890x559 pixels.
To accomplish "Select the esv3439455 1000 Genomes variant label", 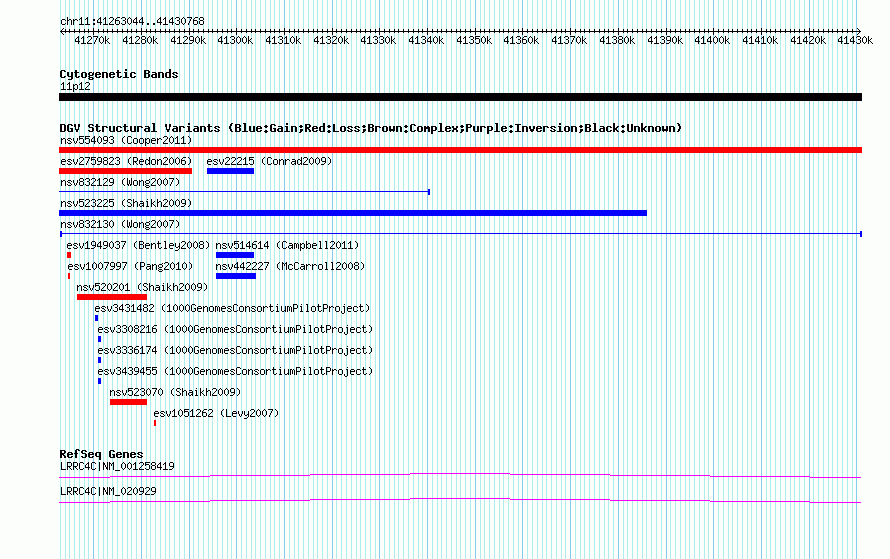I will (x=235, y=371).
